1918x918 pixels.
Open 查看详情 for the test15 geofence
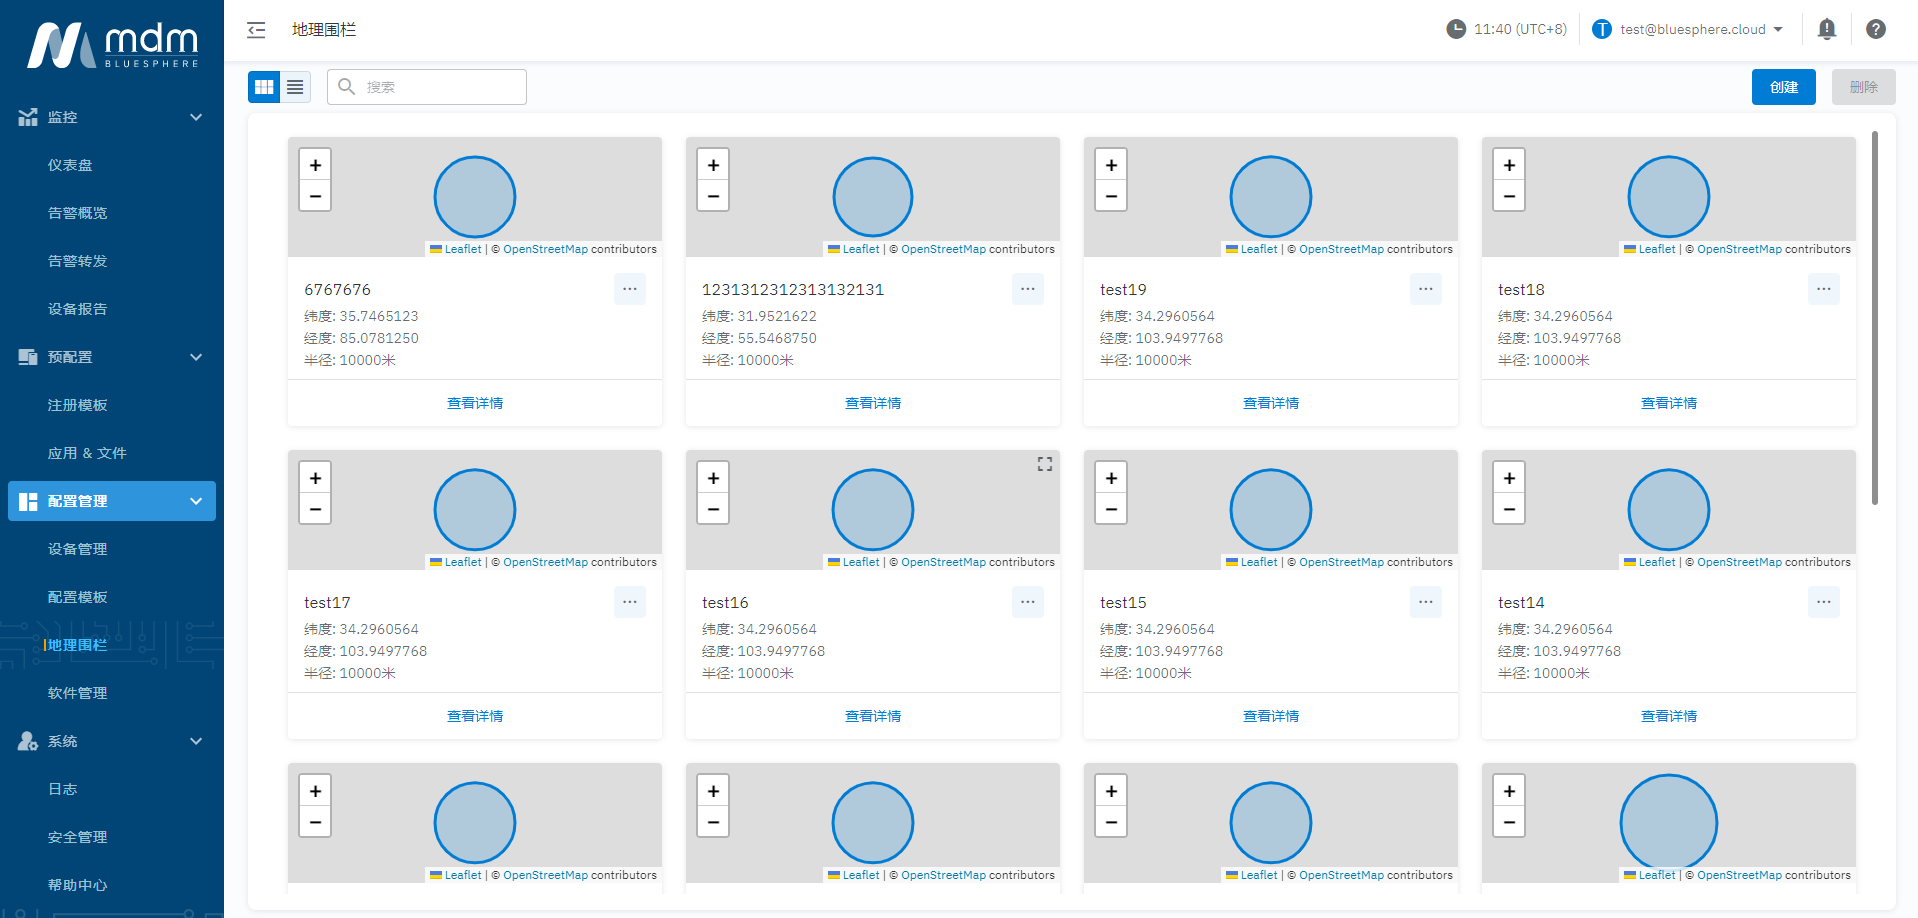1270,716
